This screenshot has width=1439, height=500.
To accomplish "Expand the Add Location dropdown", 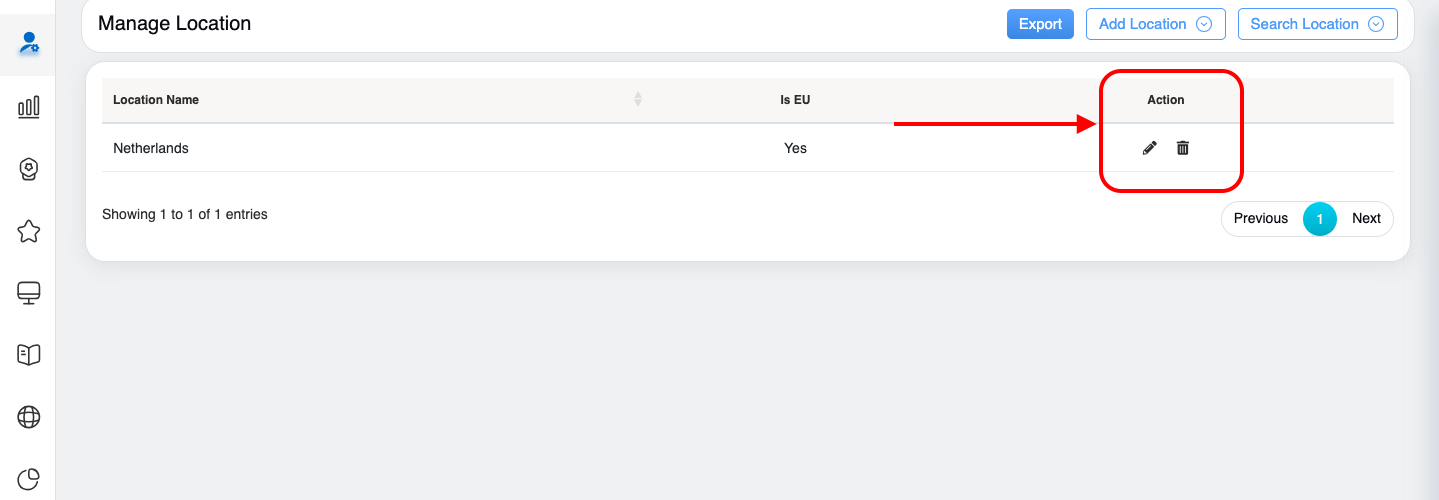I will click(1155, 24).
